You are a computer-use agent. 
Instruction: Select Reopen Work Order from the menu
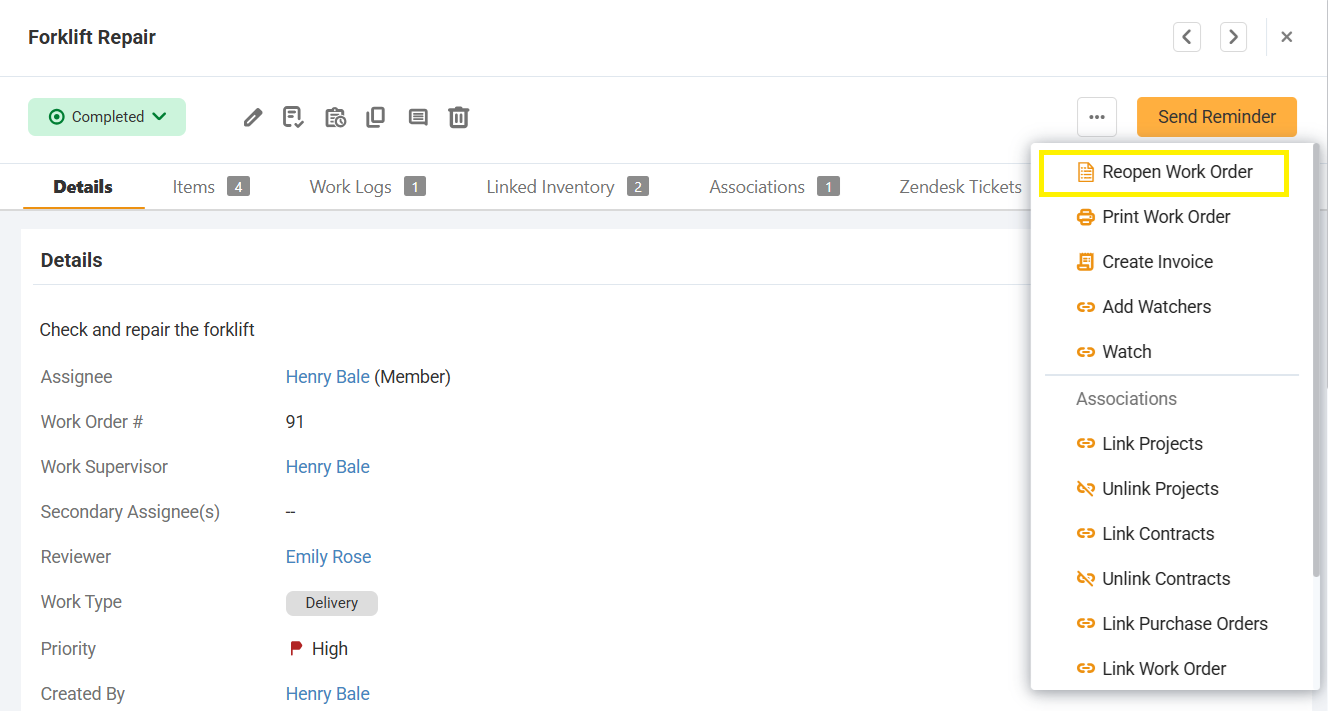[x=1177, y=172]
